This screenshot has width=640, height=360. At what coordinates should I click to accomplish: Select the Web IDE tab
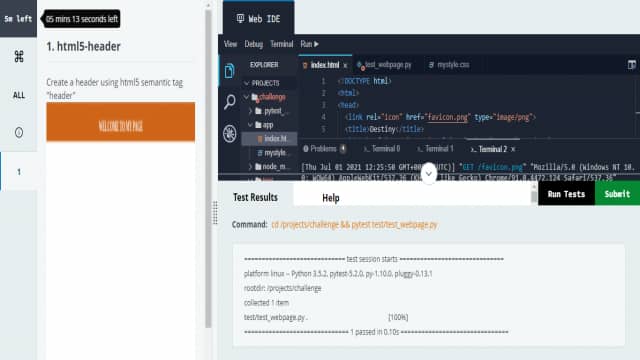(x=258, y=18)
